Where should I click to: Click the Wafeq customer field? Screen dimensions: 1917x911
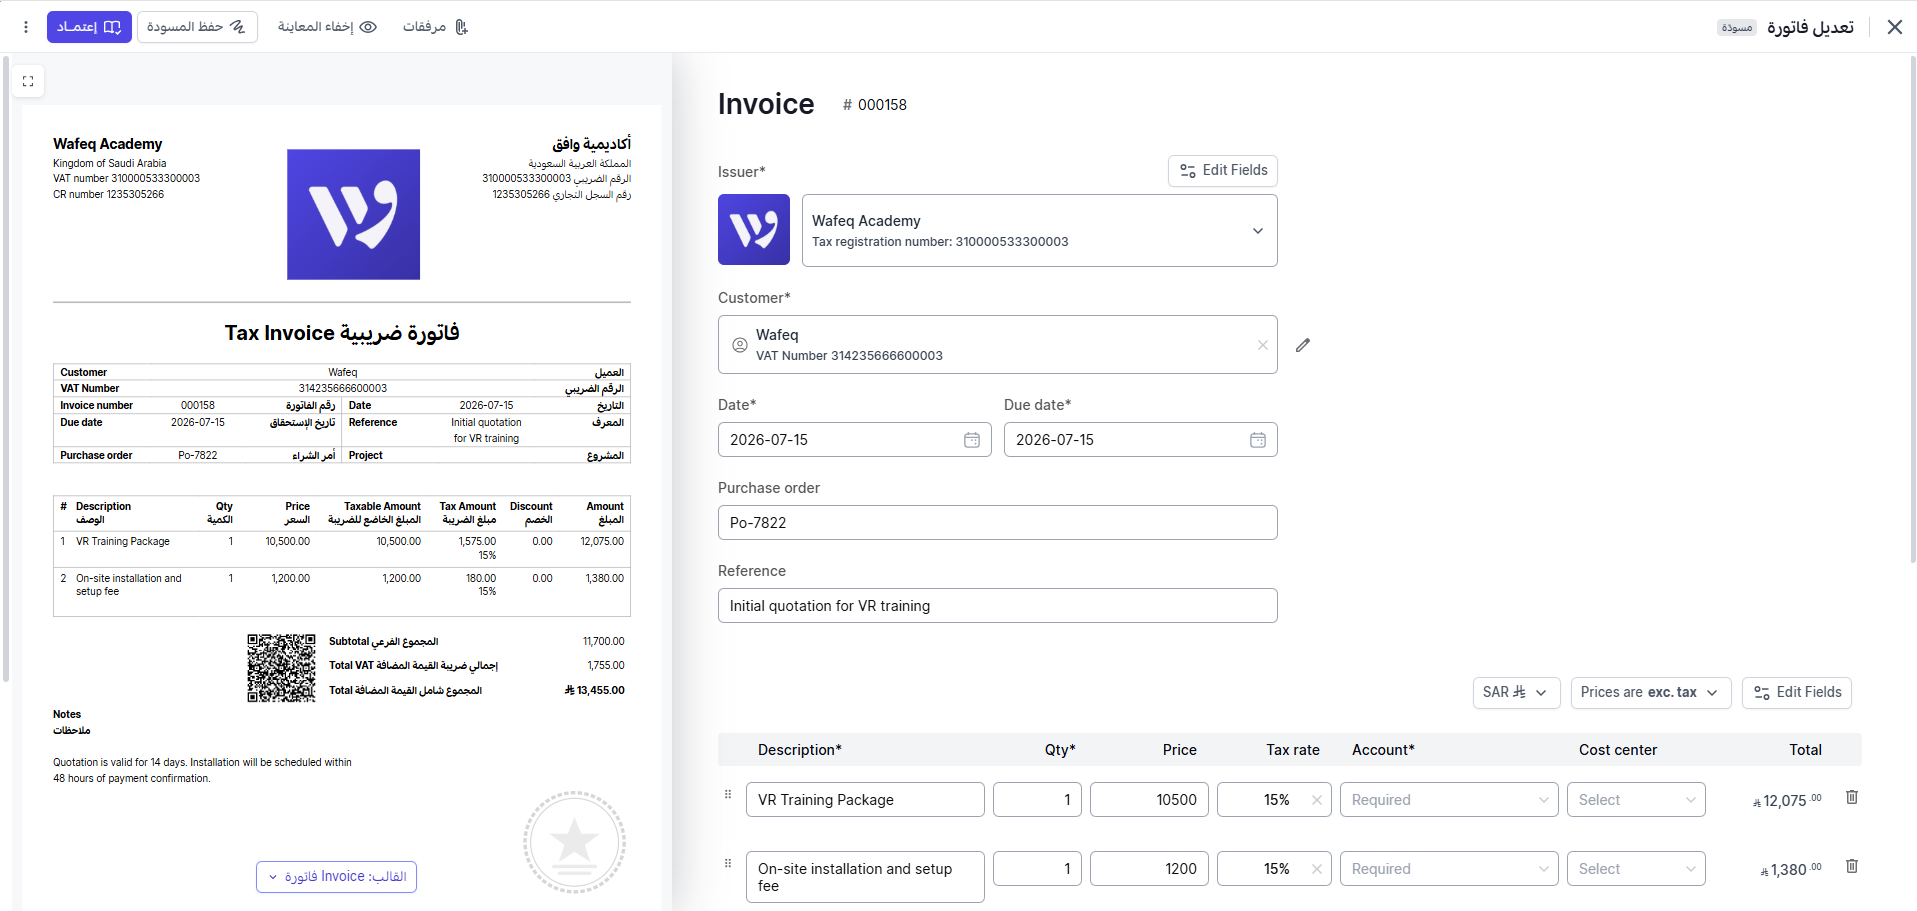tap(997, 345)
